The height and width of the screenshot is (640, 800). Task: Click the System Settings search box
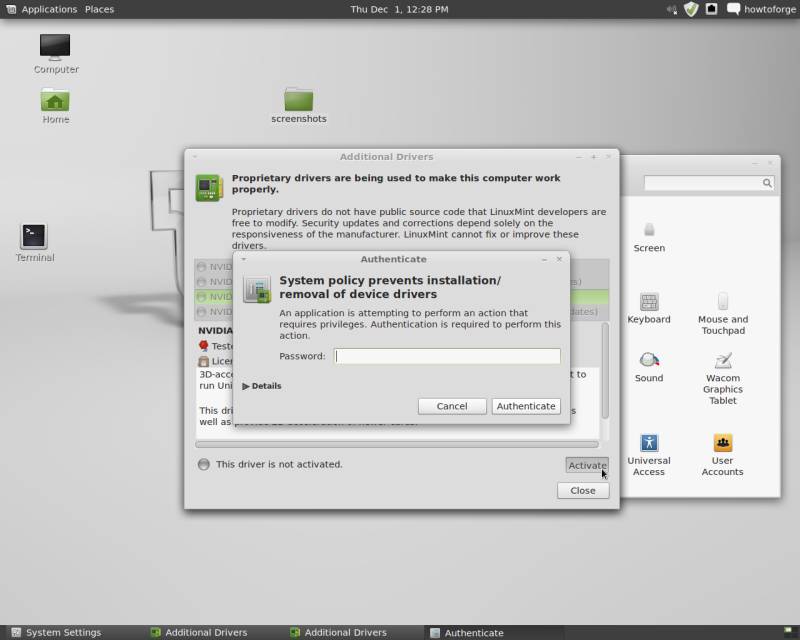click(x=709, y=183)
